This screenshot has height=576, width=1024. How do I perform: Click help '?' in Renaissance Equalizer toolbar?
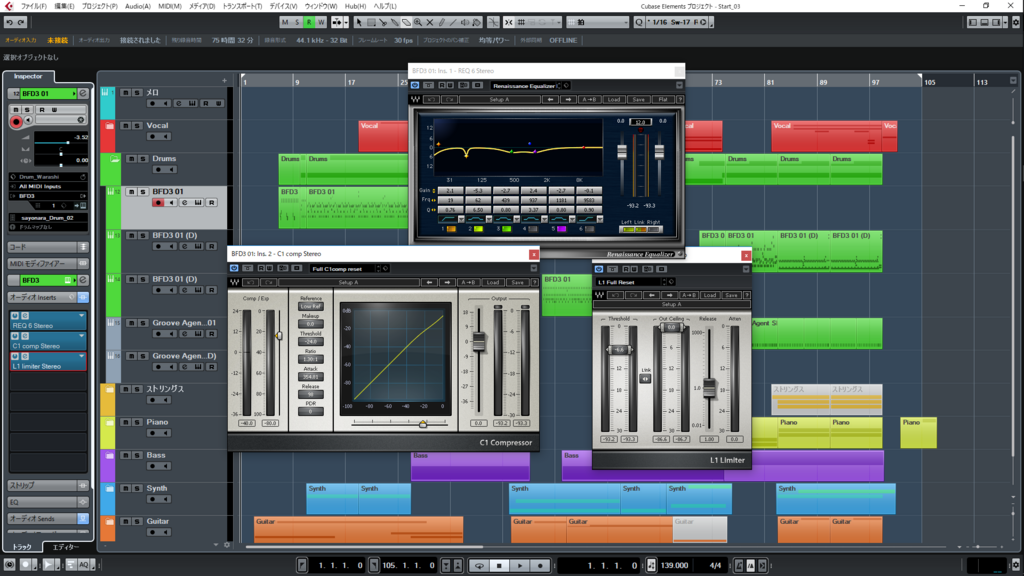pos(680,99)
